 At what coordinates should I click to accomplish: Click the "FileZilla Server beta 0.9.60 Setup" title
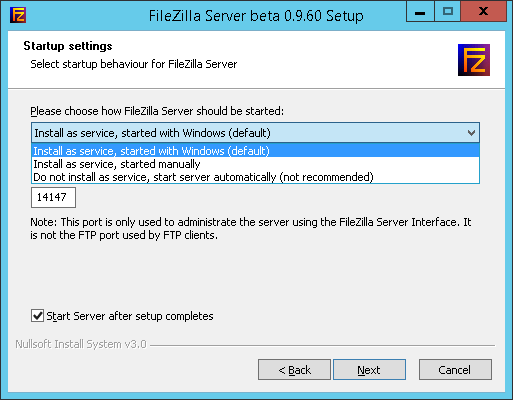point(256,16)
